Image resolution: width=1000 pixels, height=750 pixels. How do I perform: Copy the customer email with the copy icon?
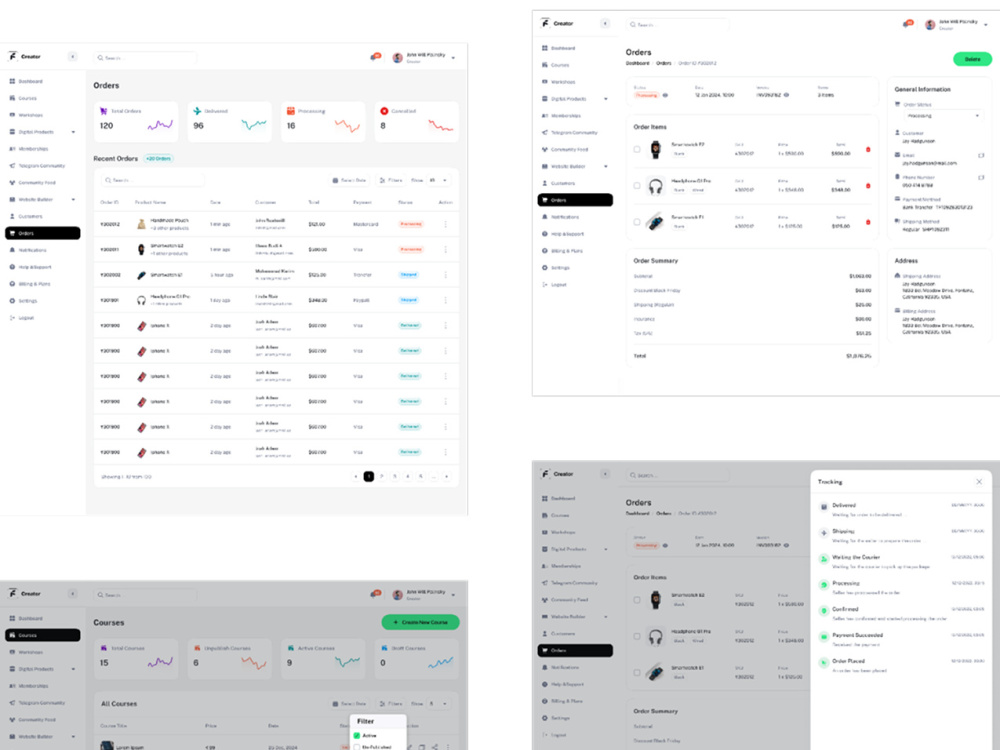click(x=981, y=155)
